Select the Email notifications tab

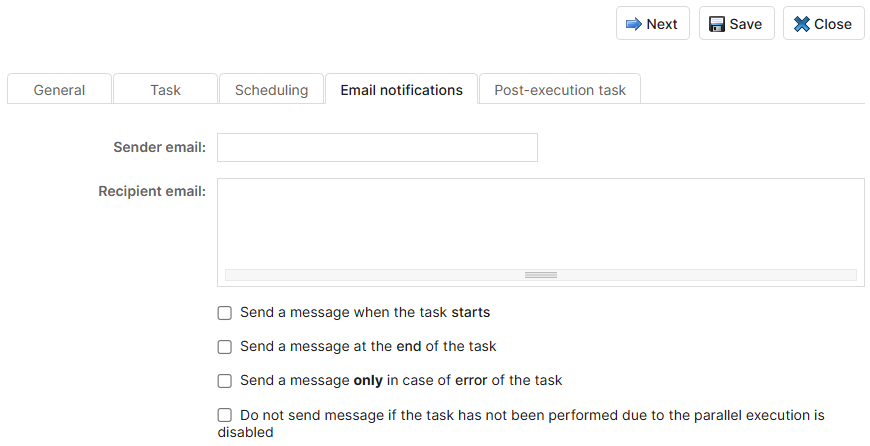click(401, 90)
